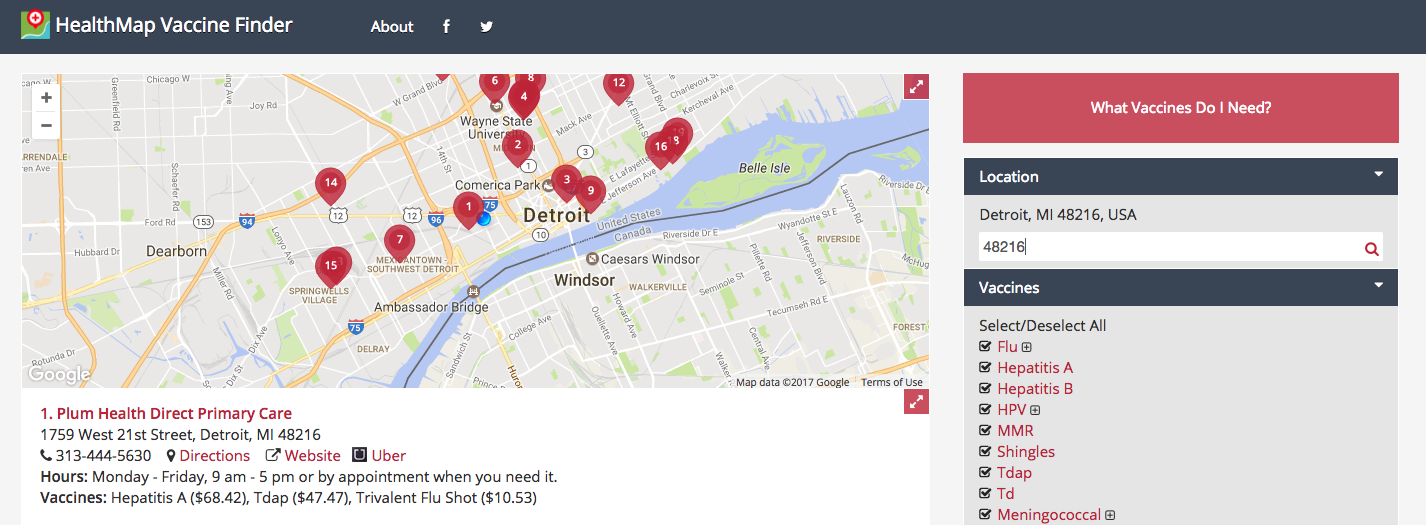The width and height of the screenshot is (1426, 525).
Task: Click the HealthMap logo icon
Action: [35, 25]
